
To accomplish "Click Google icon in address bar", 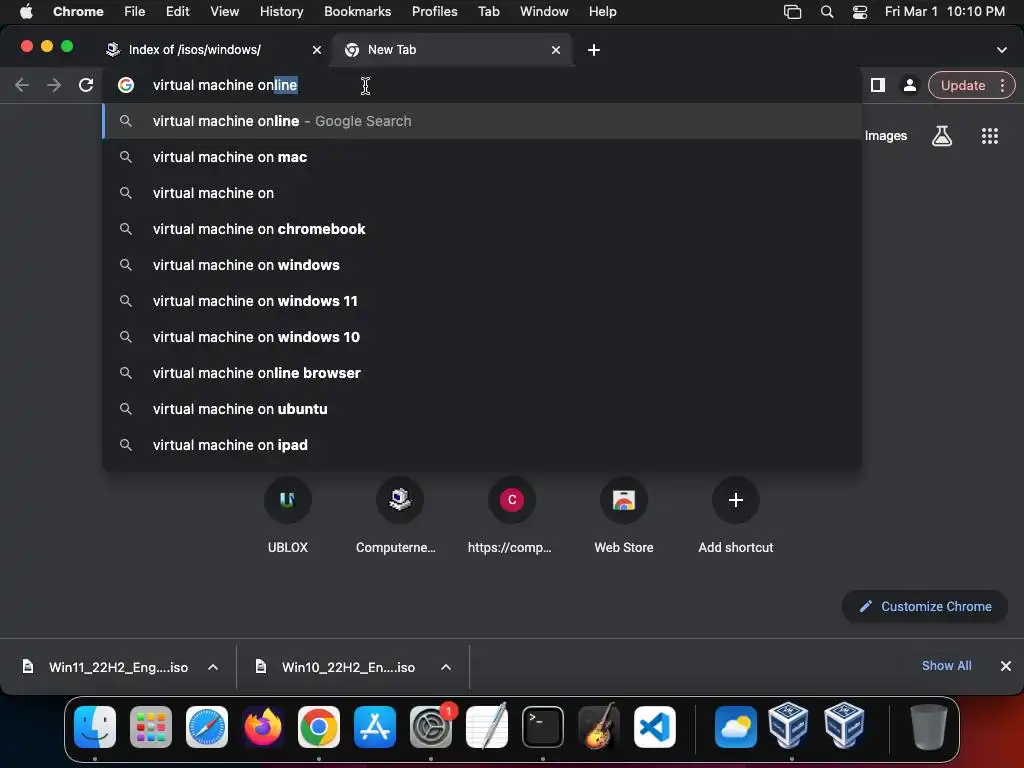I will point(126,85).
